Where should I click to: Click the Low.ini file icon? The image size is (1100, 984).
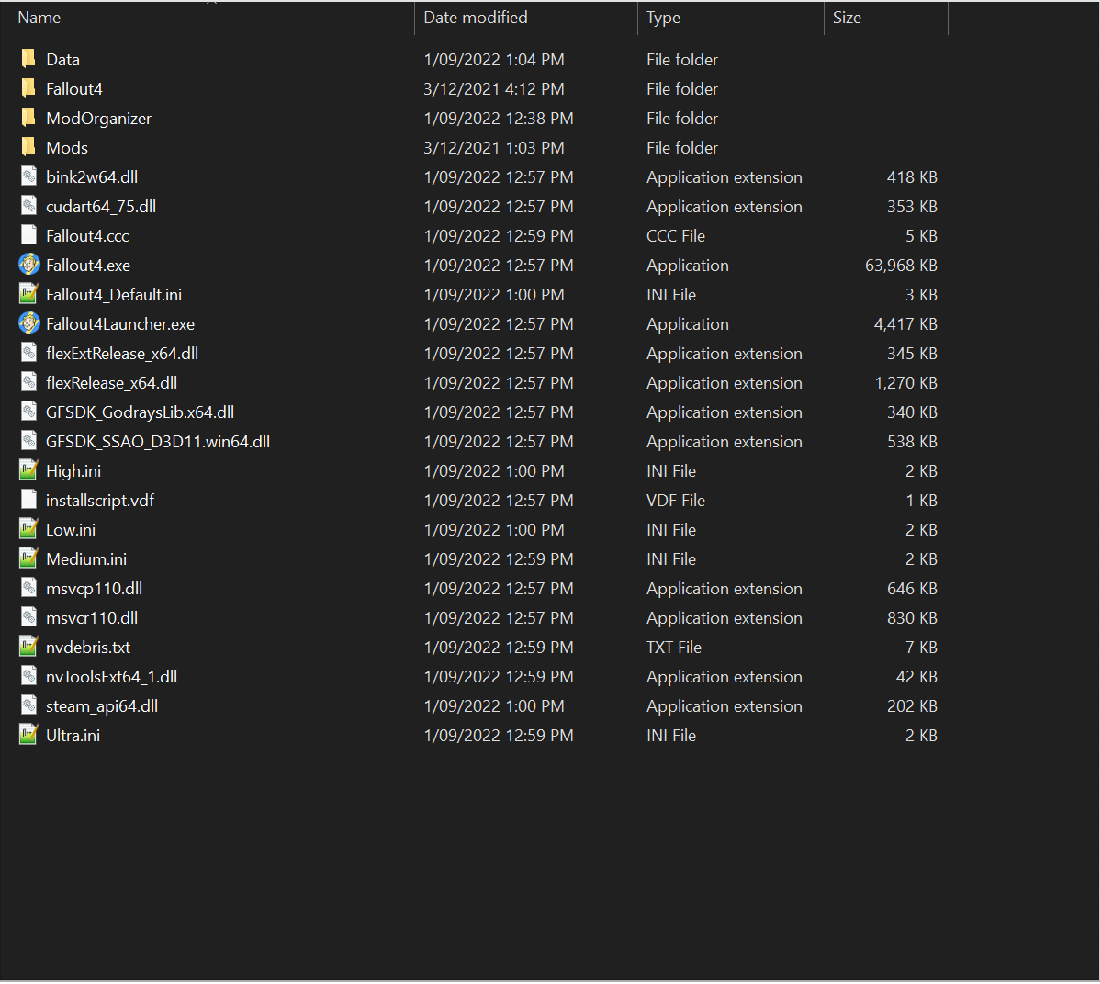pos(28,530)
